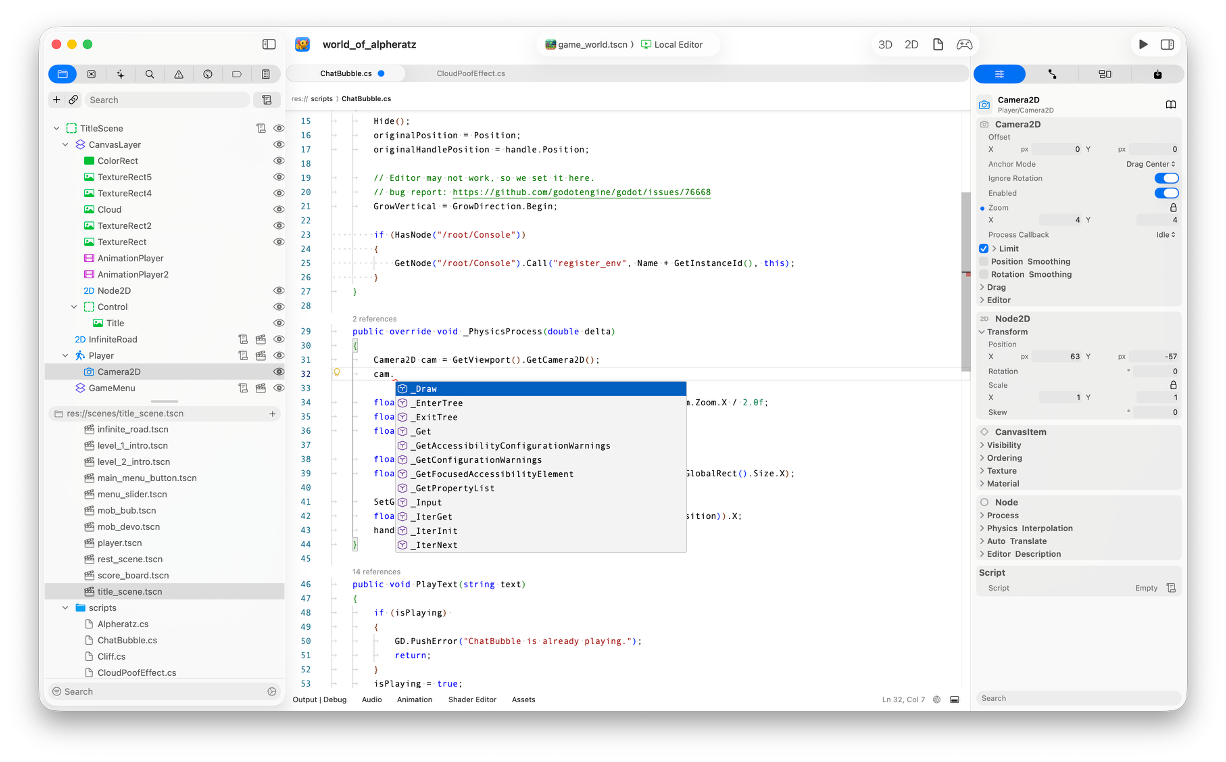Switch to the 3D workspace view
Screen dimensions: 1226x762
[x=885, y=45]
